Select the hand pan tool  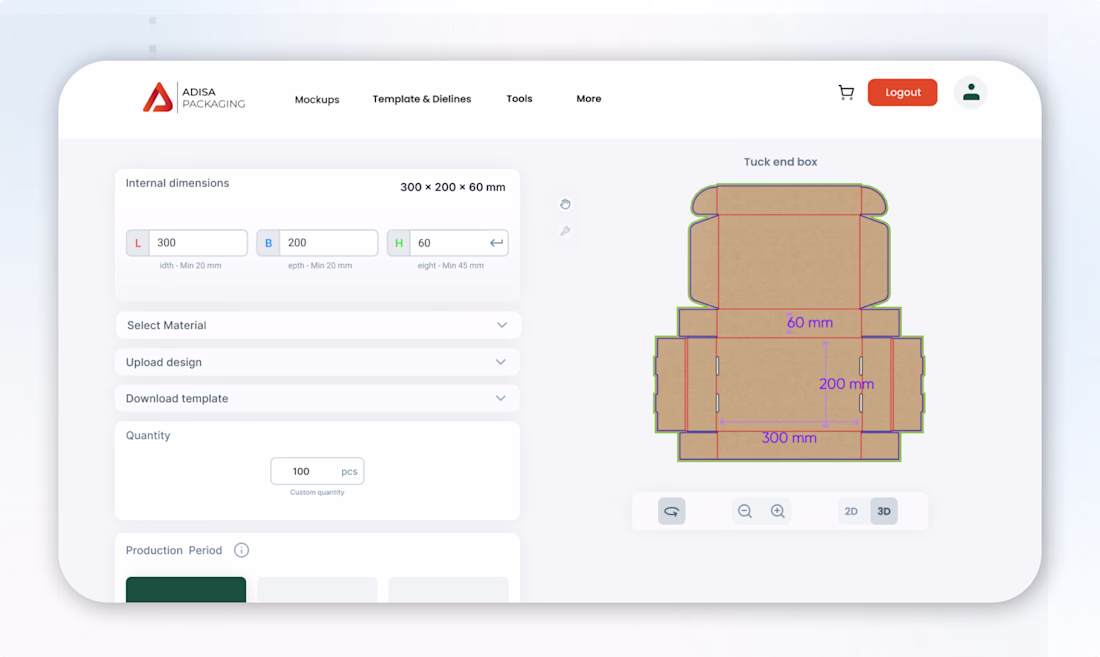click(565, 204)
